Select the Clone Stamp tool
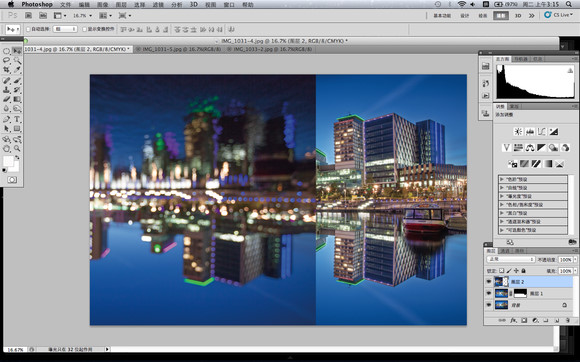580x362 pixels. (6, 90)
